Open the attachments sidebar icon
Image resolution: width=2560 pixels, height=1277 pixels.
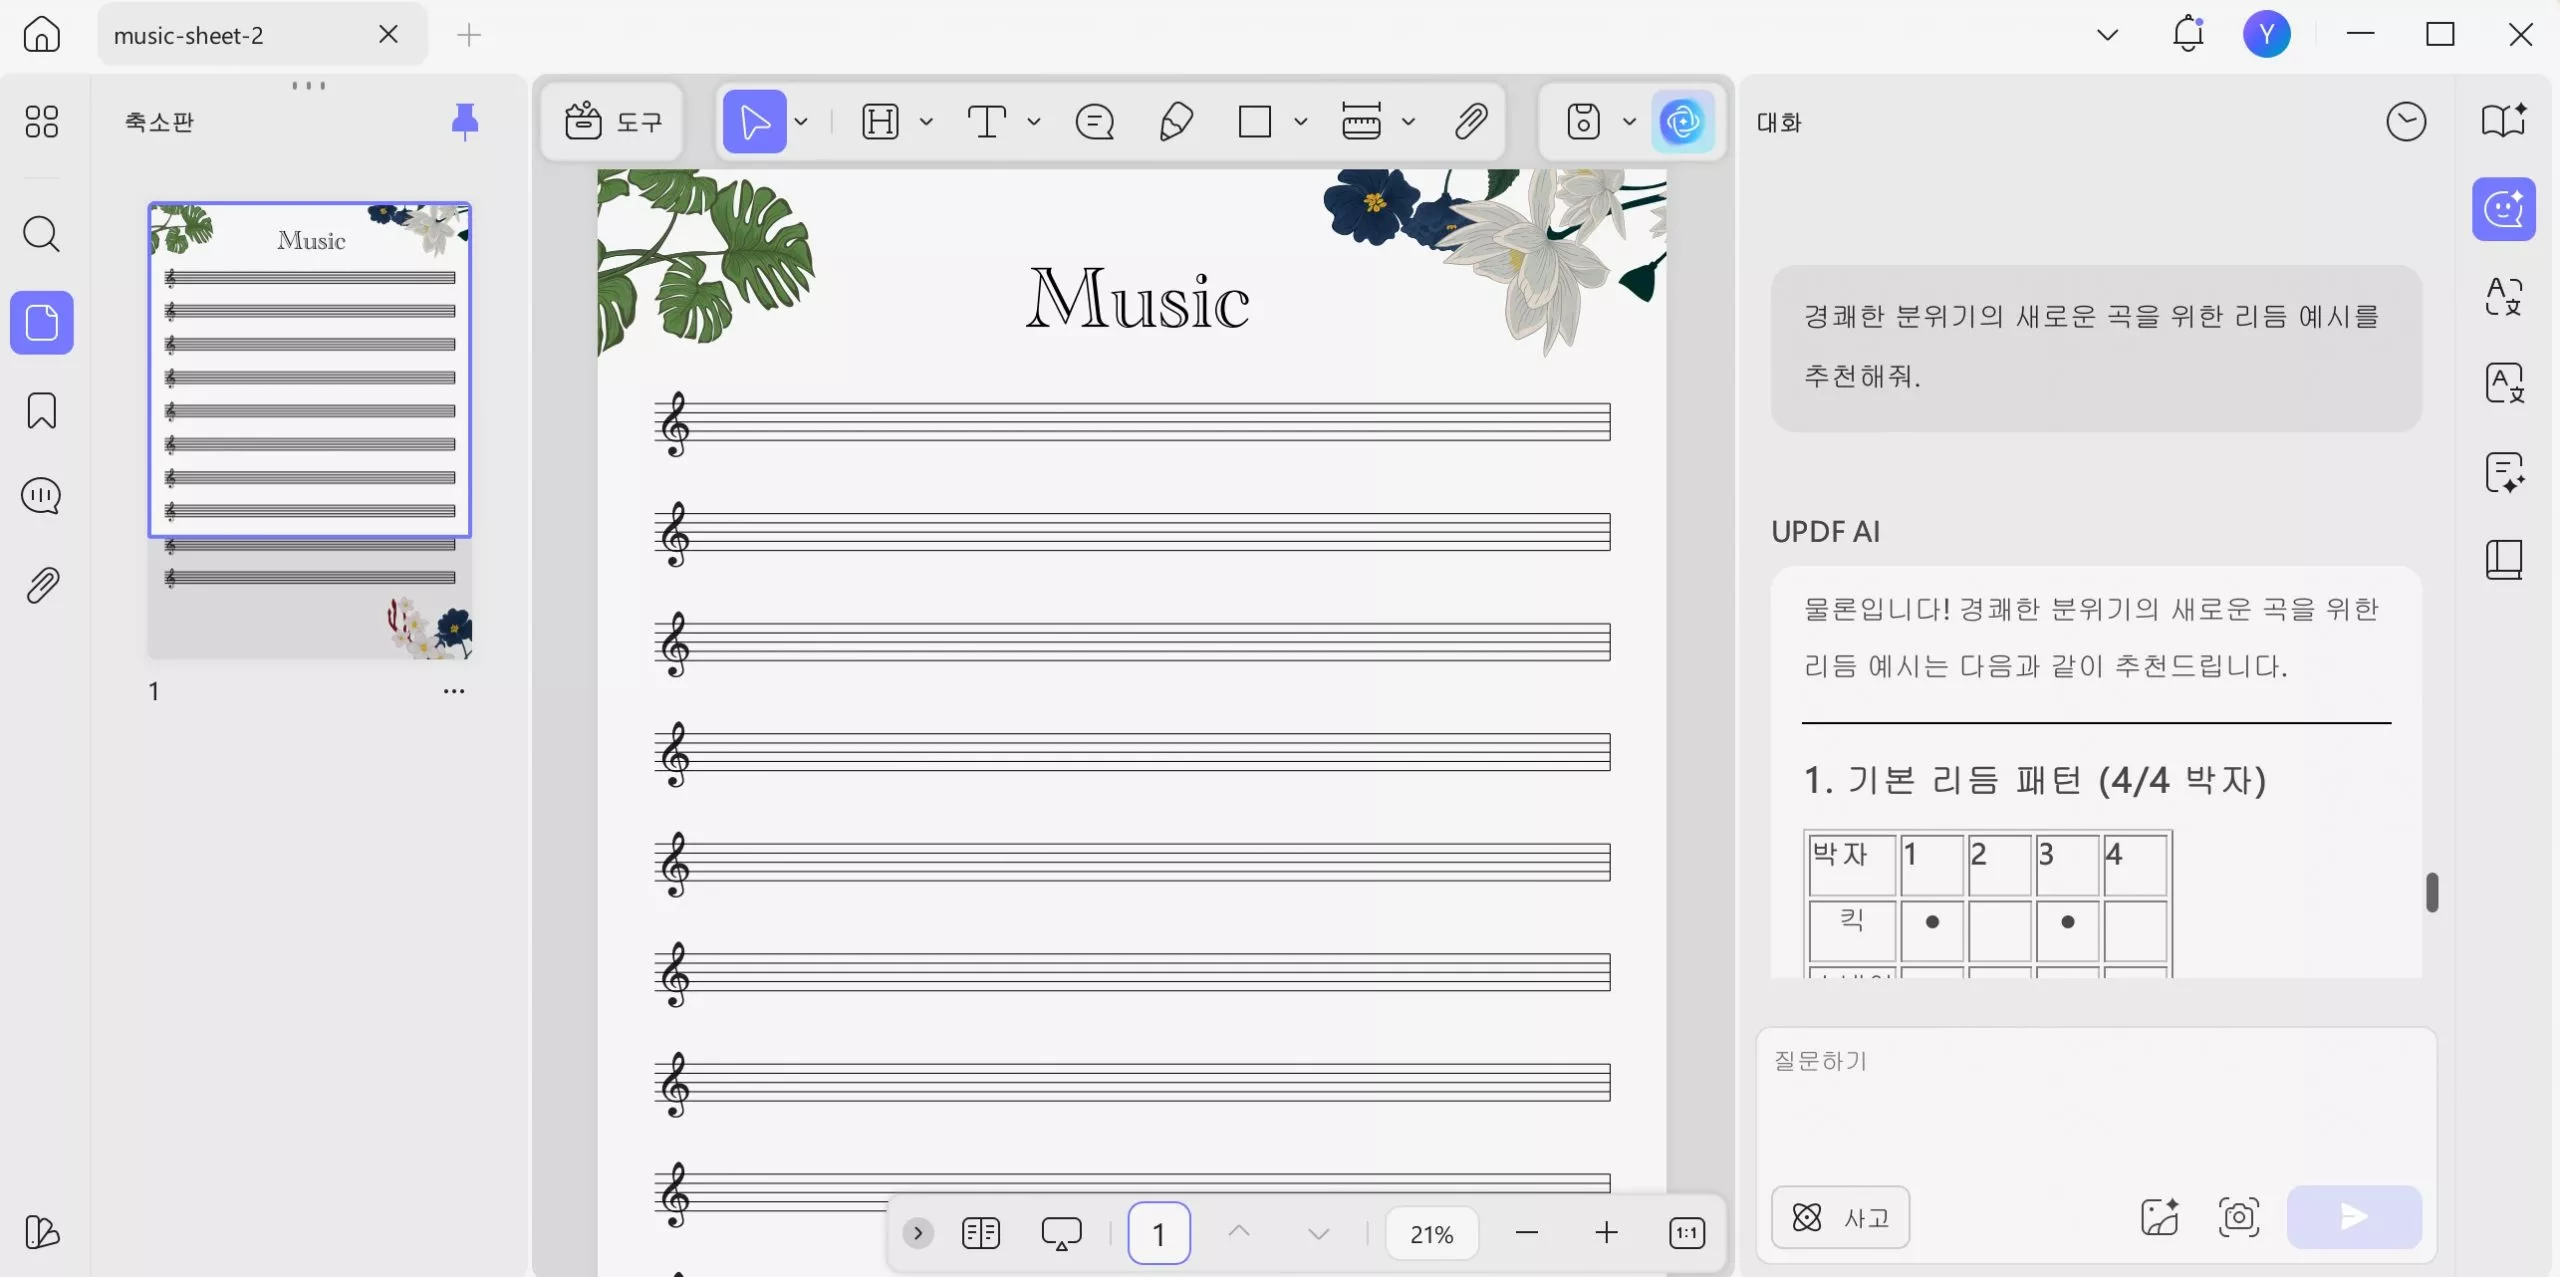click(x=41, y=585)
